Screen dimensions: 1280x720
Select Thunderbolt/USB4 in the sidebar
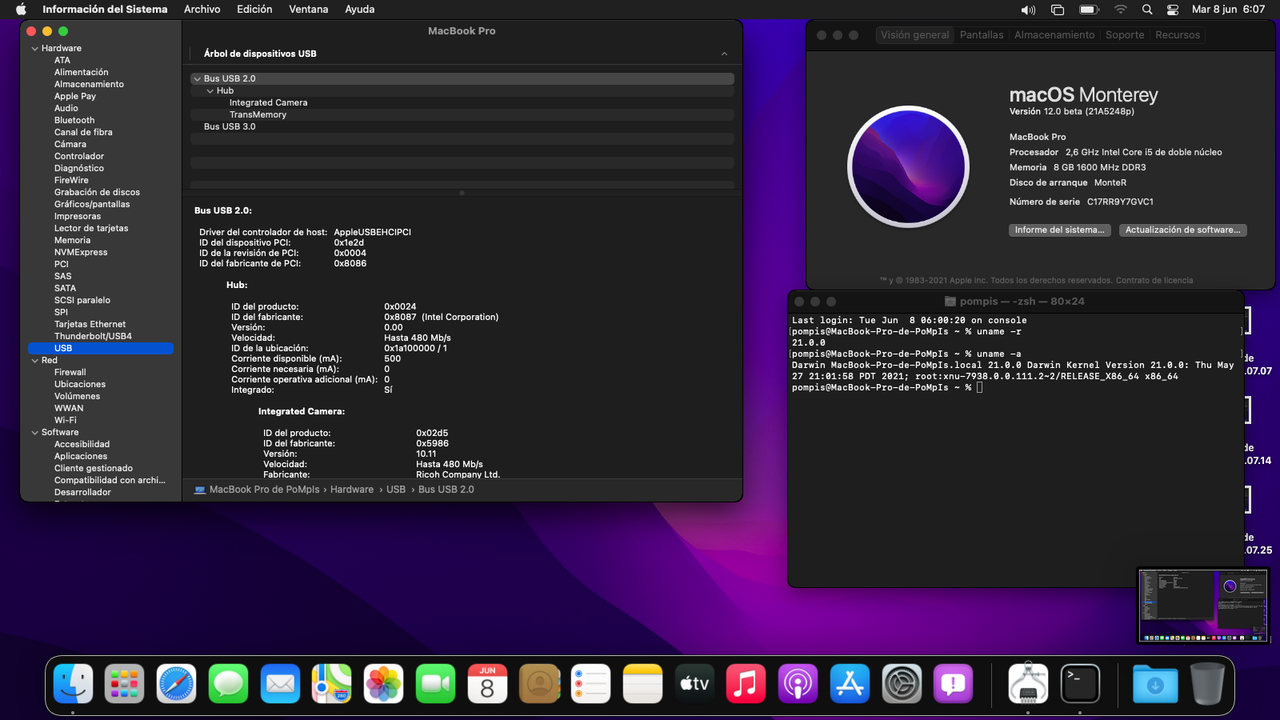[x=93, y=336]
